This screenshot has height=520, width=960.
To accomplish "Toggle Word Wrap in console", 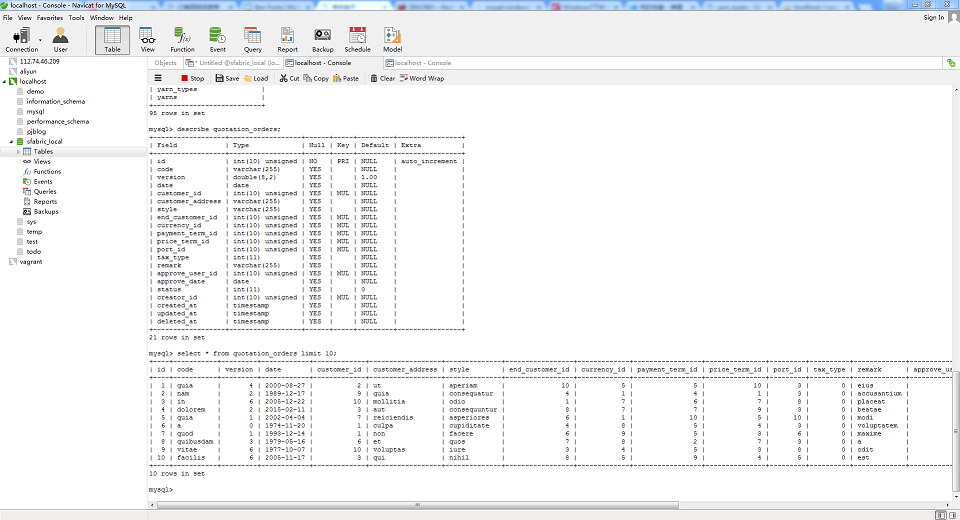I will pos(422,78).
